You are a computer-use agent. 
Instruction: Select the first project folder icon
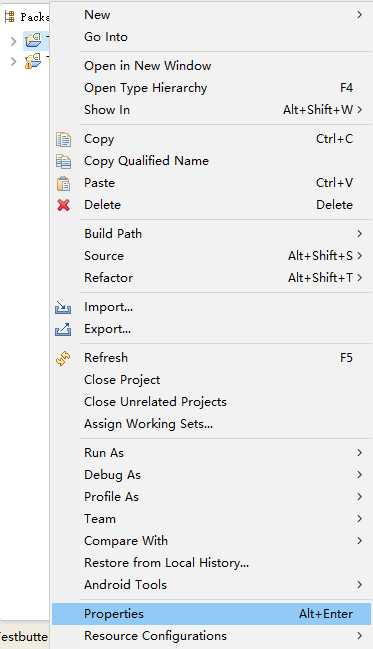point(33,40)
